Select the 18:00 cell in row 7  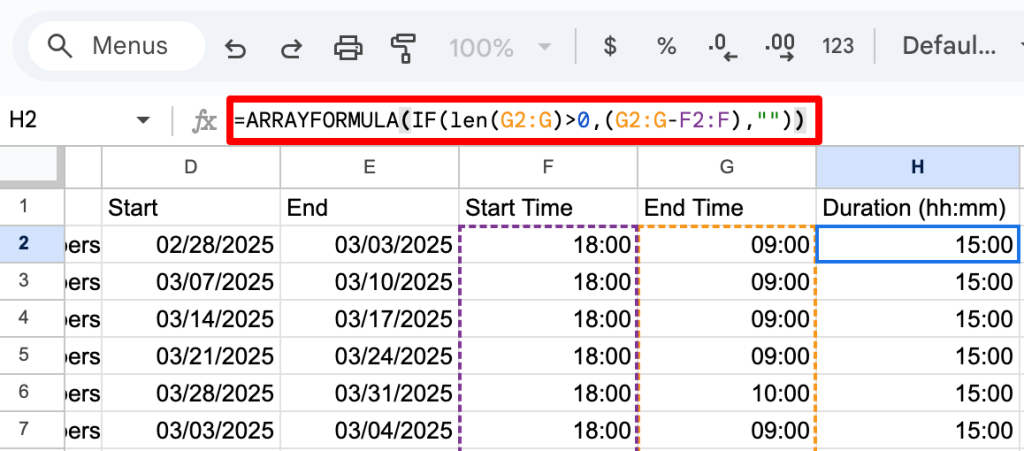pos(548,431)
